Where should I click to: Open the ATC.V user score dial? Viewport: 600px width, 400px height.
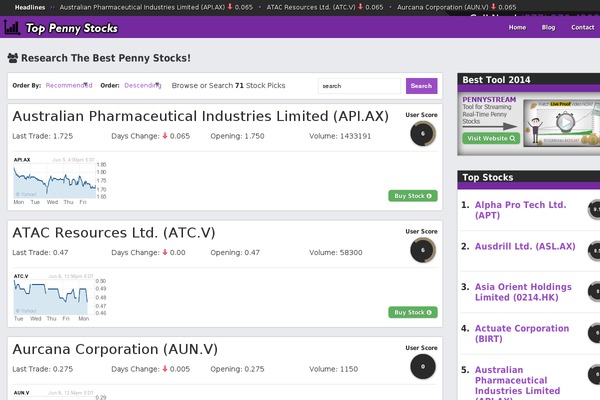[423, 250]
